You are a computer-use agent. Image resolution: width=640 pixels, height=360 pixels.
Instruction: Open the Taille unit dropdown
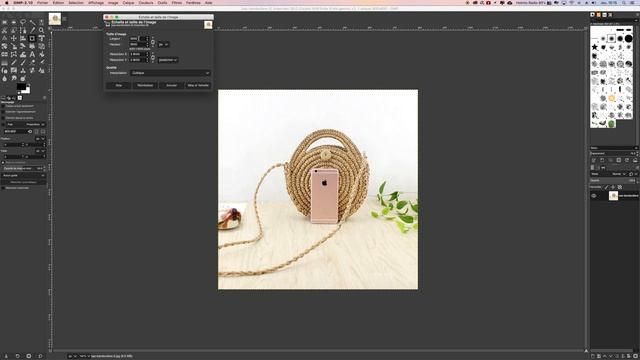pos(40,151)
